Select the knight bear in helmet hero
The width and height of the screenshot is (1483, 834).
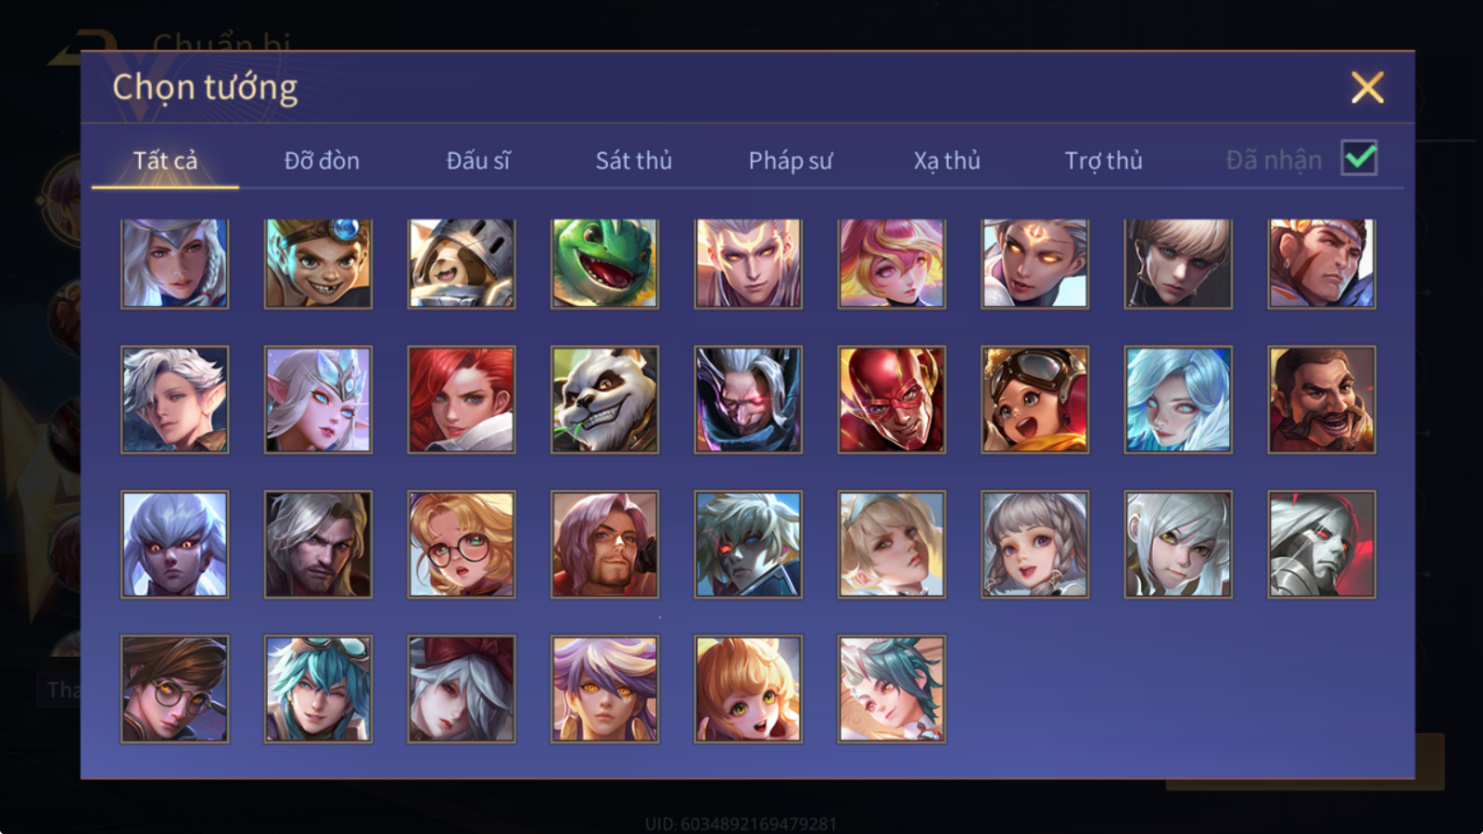462,263
